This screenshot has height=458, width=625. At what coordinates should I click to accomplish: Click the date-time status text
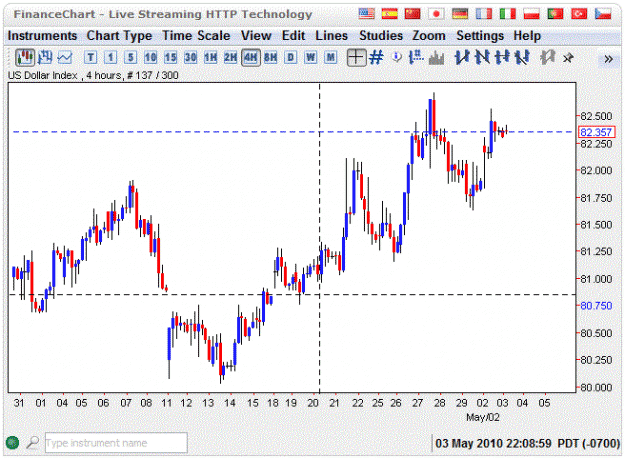[527, 443]
